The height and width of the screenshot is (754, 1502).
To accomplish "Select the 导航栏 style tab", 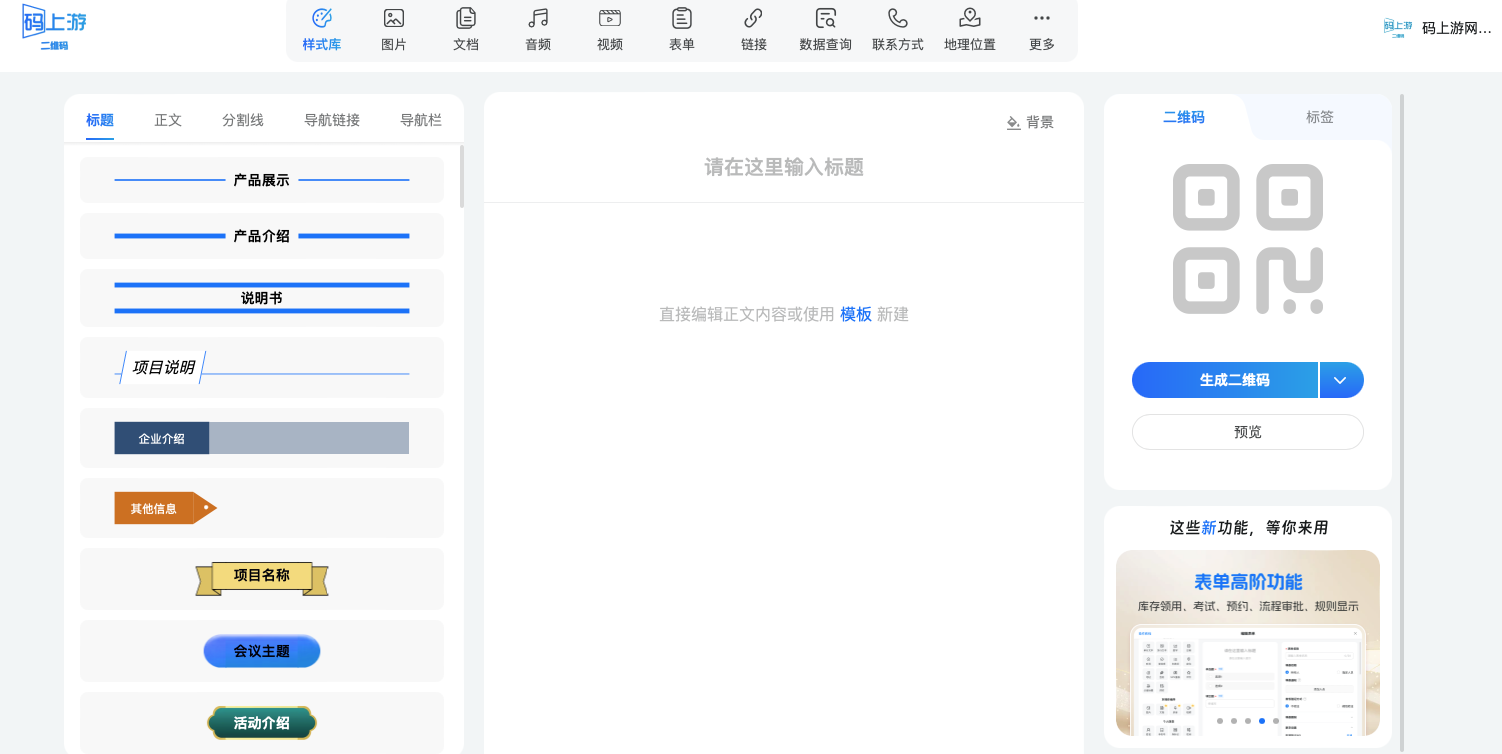I will click(421, 120).
